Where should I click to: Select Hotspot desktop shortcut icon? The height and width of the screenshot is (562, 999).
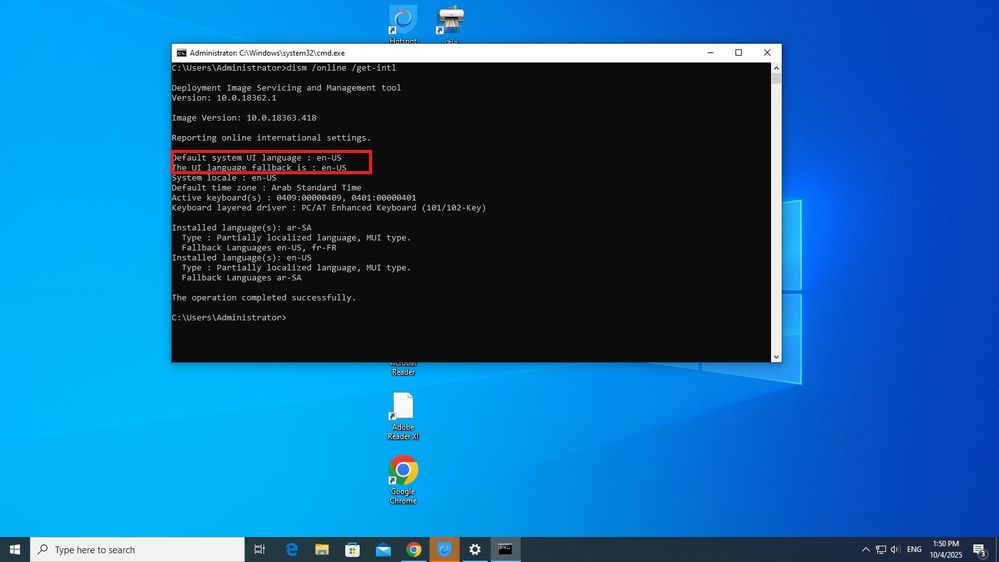403,24
